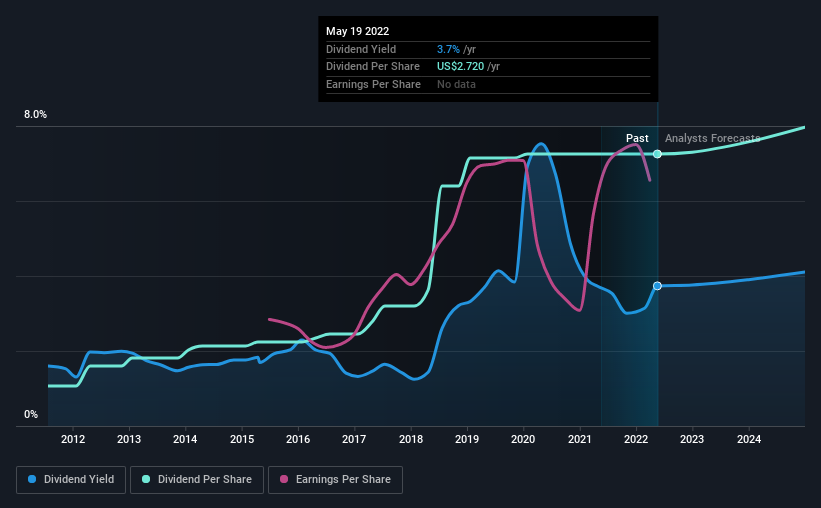Click the 2016 x-axis year label
This screenshot has width=821, height=508.
[x=298, y=439]
